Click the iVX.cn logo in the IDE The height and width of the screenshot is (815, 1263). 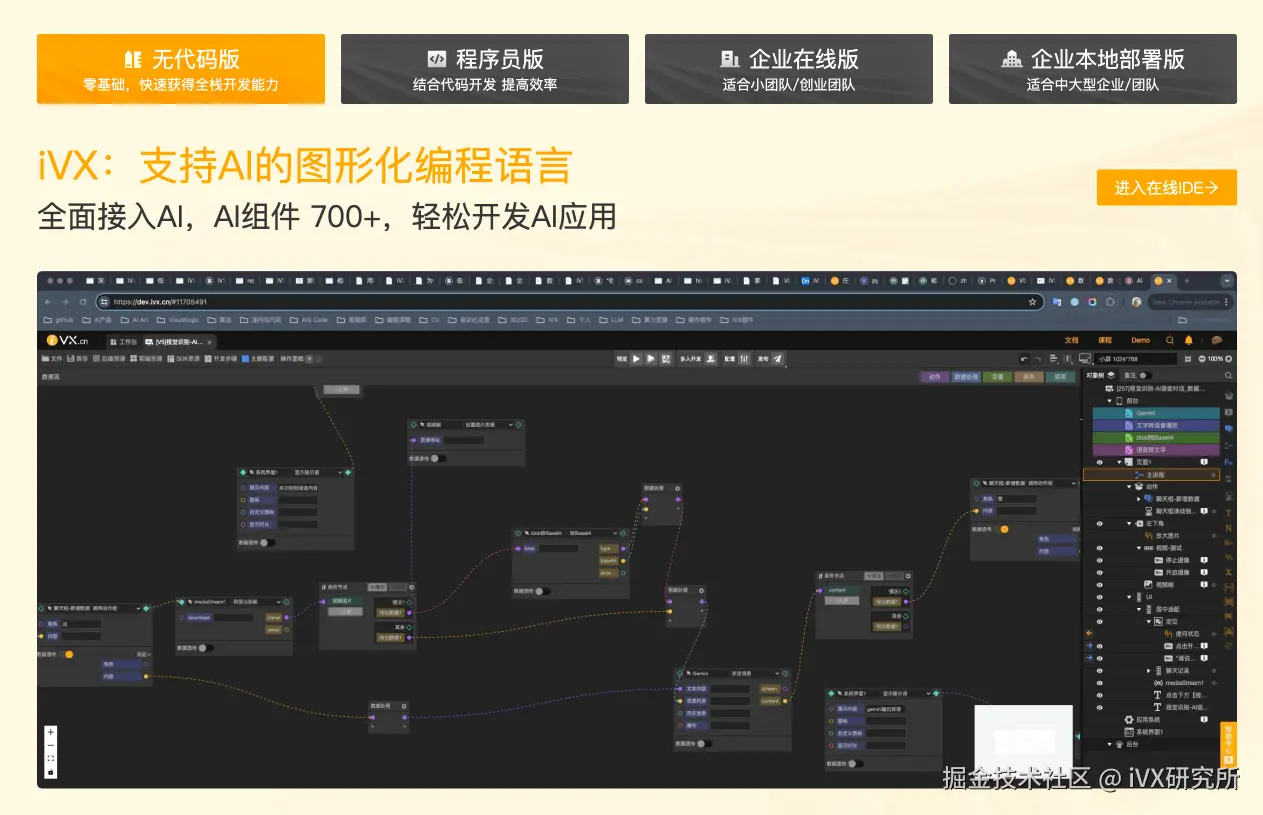(x=67, y=341)
